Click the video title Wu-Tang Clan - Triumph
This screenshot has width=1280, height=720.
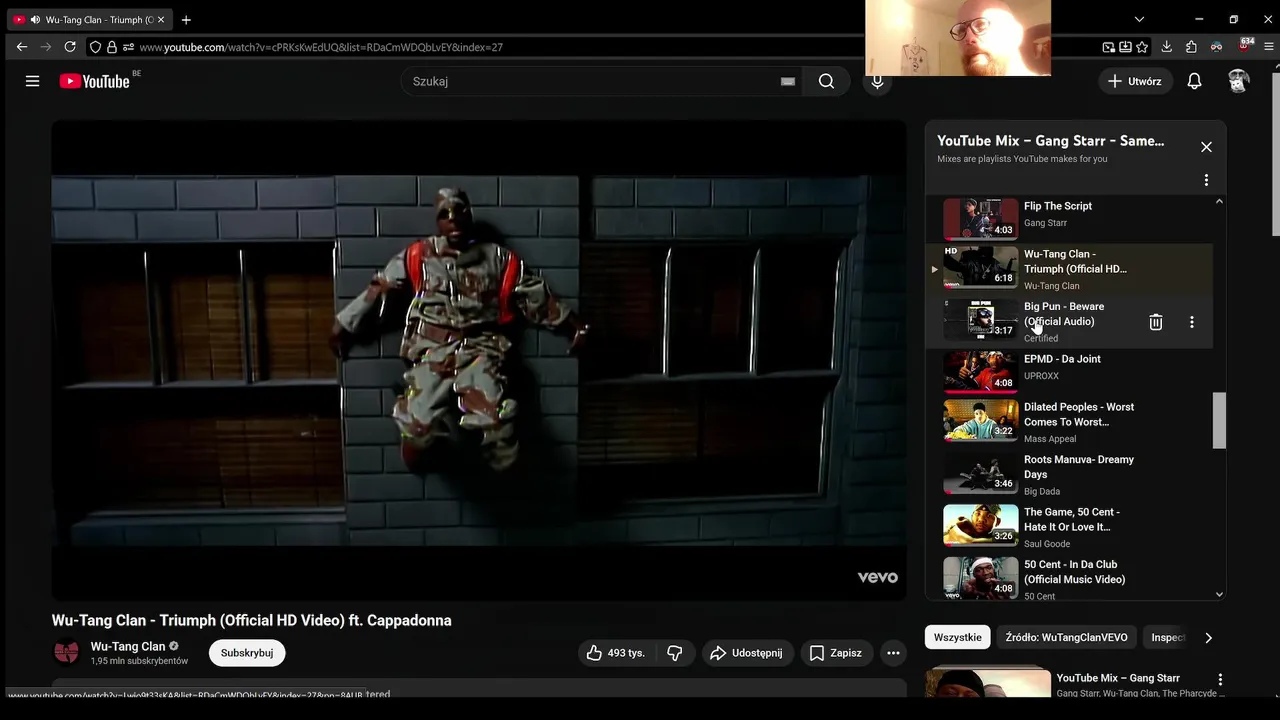pyautogui.click(x=252, y=620)
